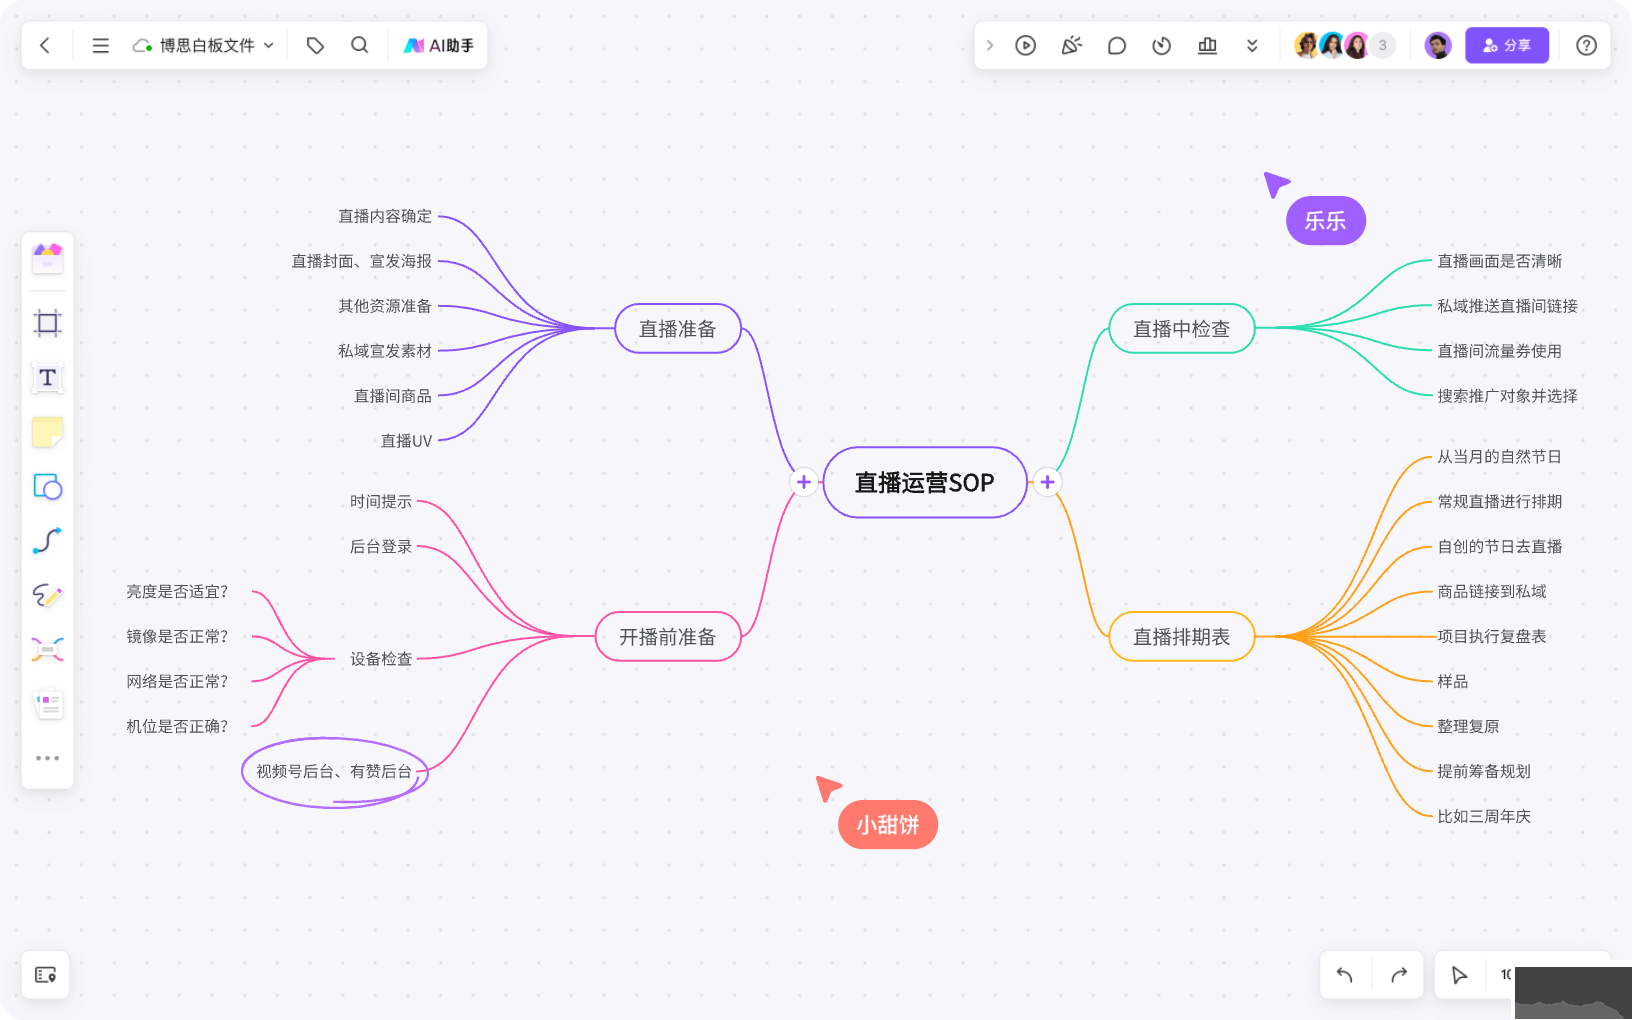Screen dimensions: 1632x1020
Task: Launch the AI助手 assistant
Action: pyautogui.click(x=438, y=45)
